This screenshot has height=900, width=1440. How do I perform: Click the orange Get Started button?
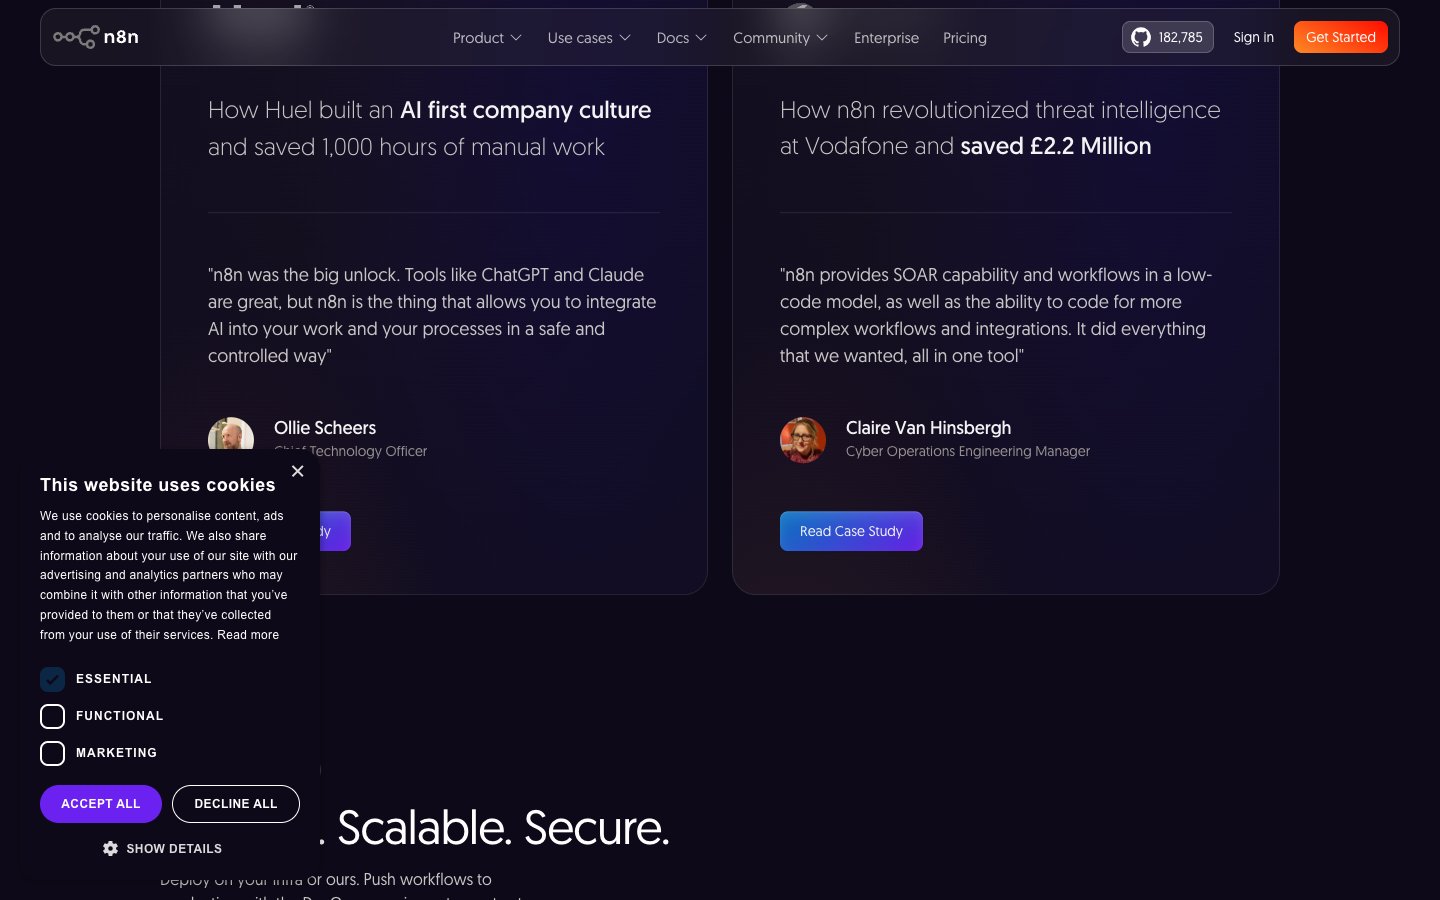click(1340, 37)
